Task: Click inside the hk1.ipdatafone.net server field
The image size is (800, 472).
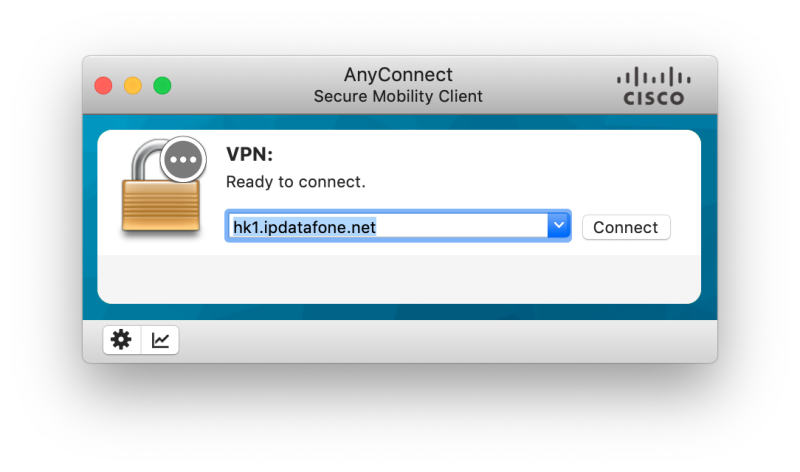Action: [386, 226]
